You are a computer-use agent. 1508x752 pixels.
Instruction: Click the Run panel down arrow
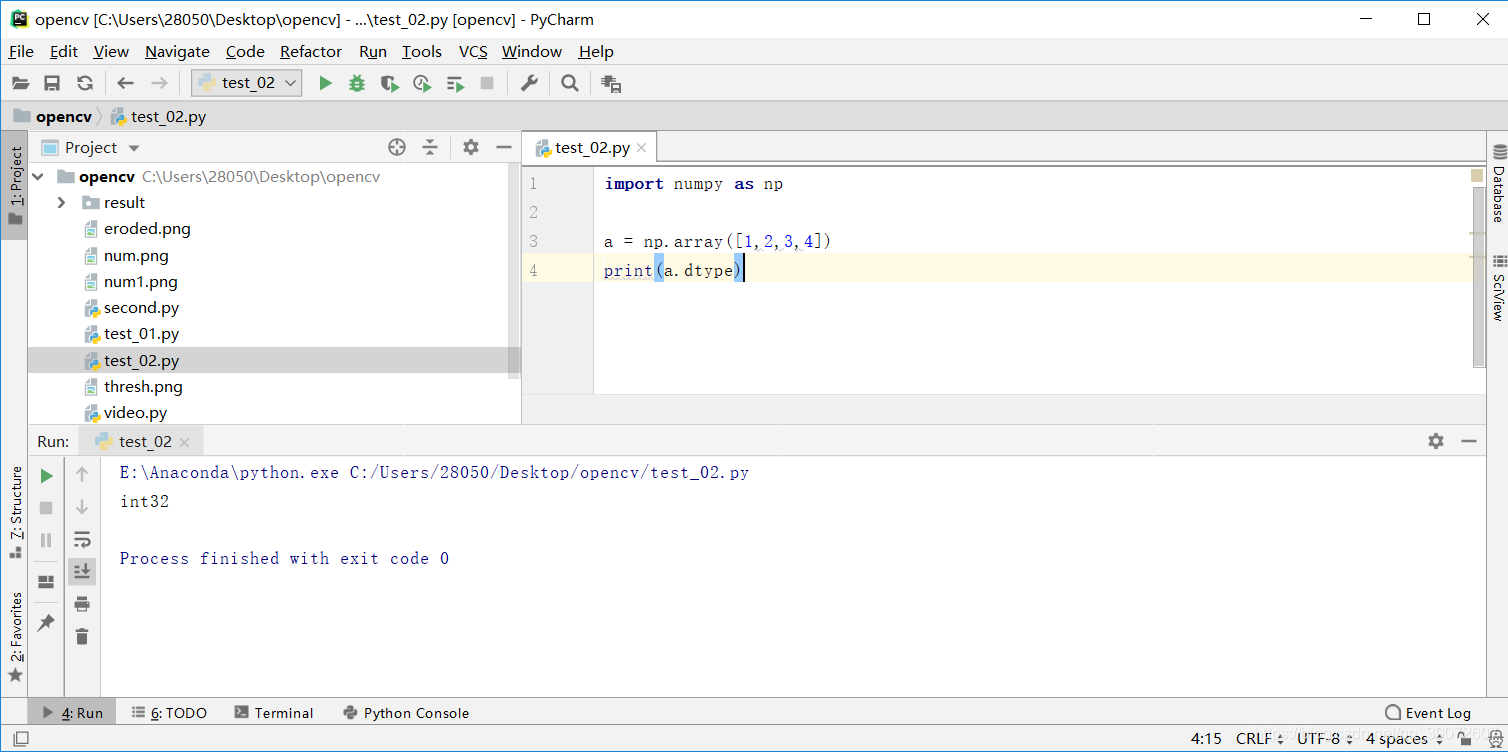(82, 507)
